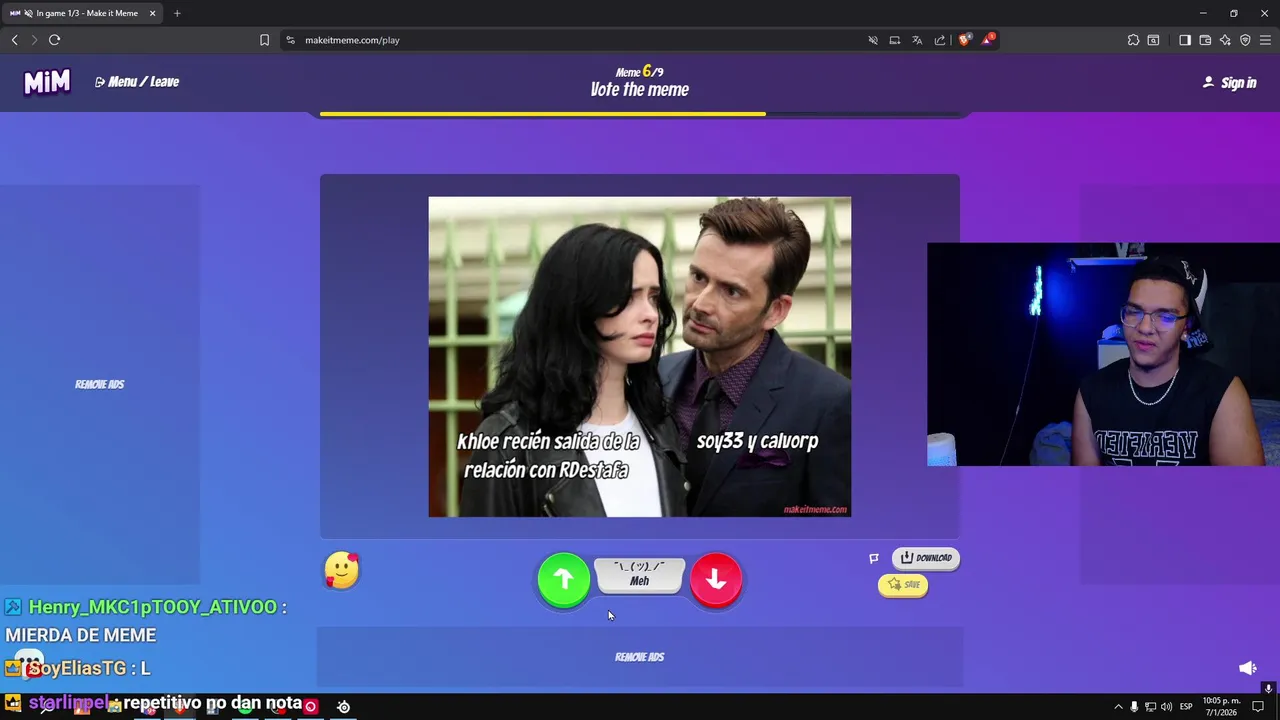The height and width of the screenshot is (720, 1280).
Task: Open Windows notification center
Action: [1258, 707]
